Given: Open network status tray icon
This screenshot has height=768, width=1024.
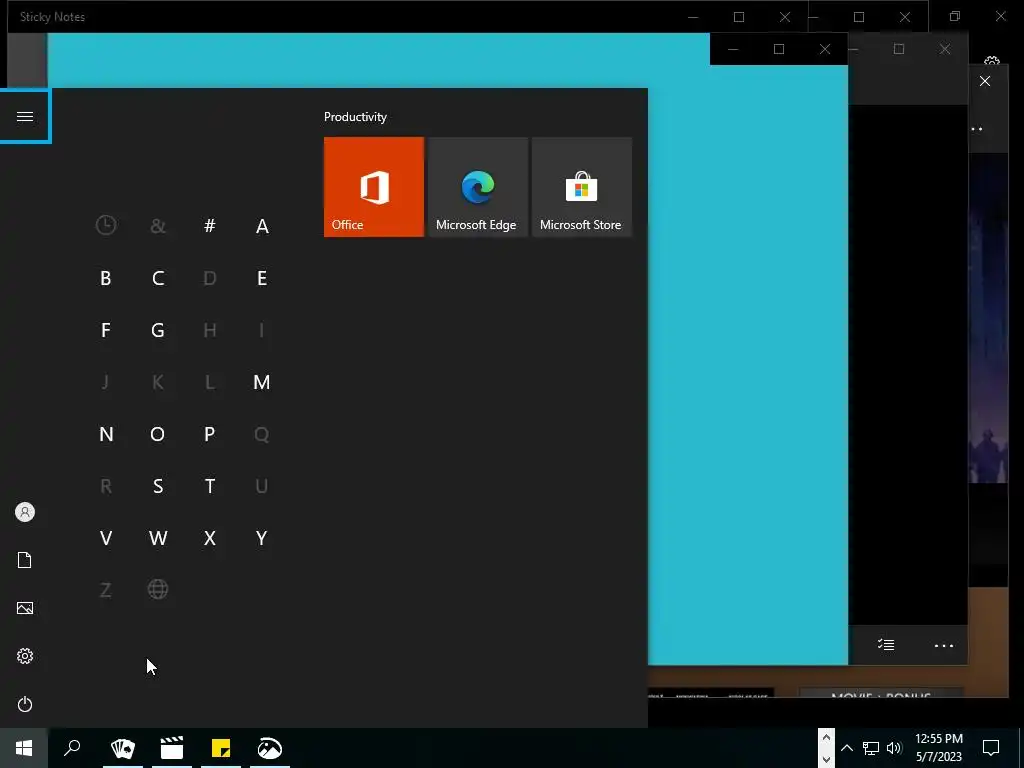Looking at the screenshot, I should [x=871, y=748].
